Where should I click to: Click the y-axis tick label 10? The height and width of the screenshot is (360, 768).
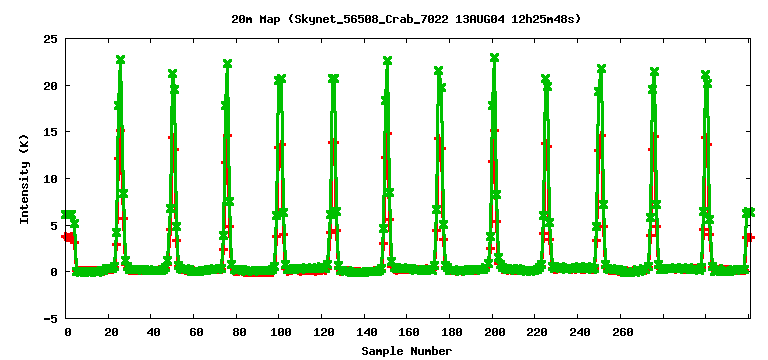(x=51, y=178)
